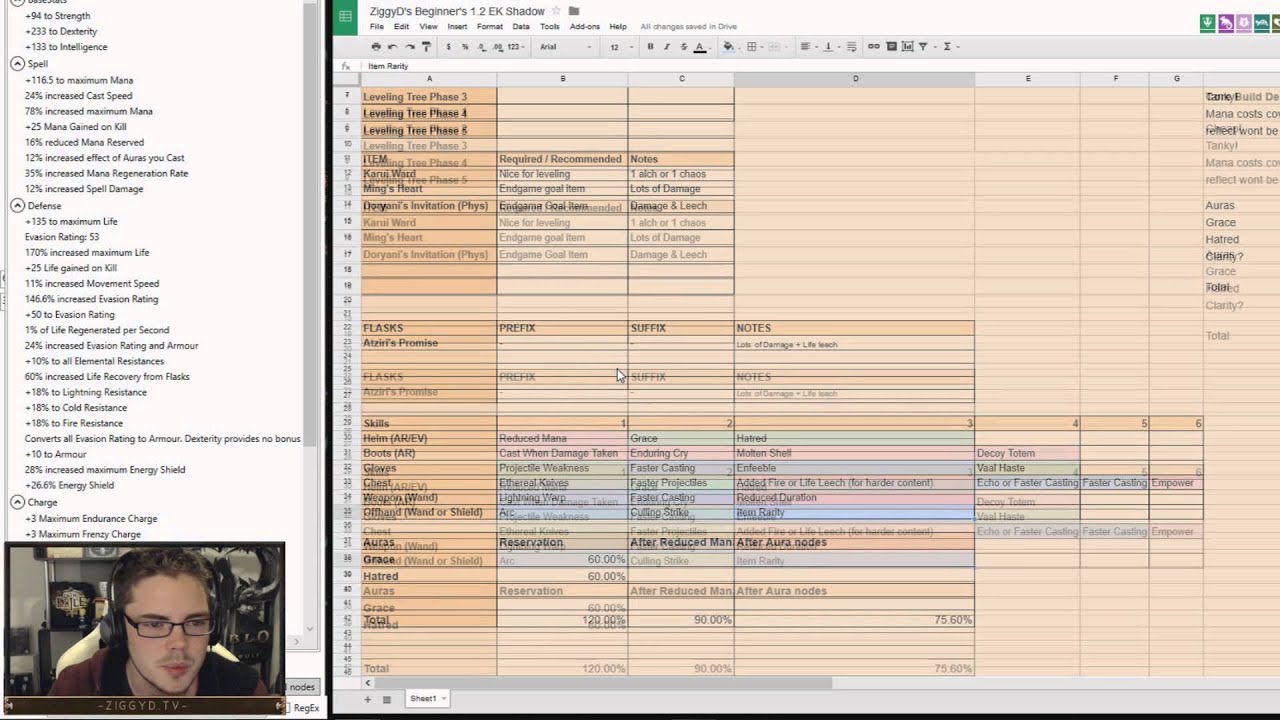The image size is (1280, 720).
Task: Click the formula bar showing Item Rarity
Action: [x=820, y=66]
